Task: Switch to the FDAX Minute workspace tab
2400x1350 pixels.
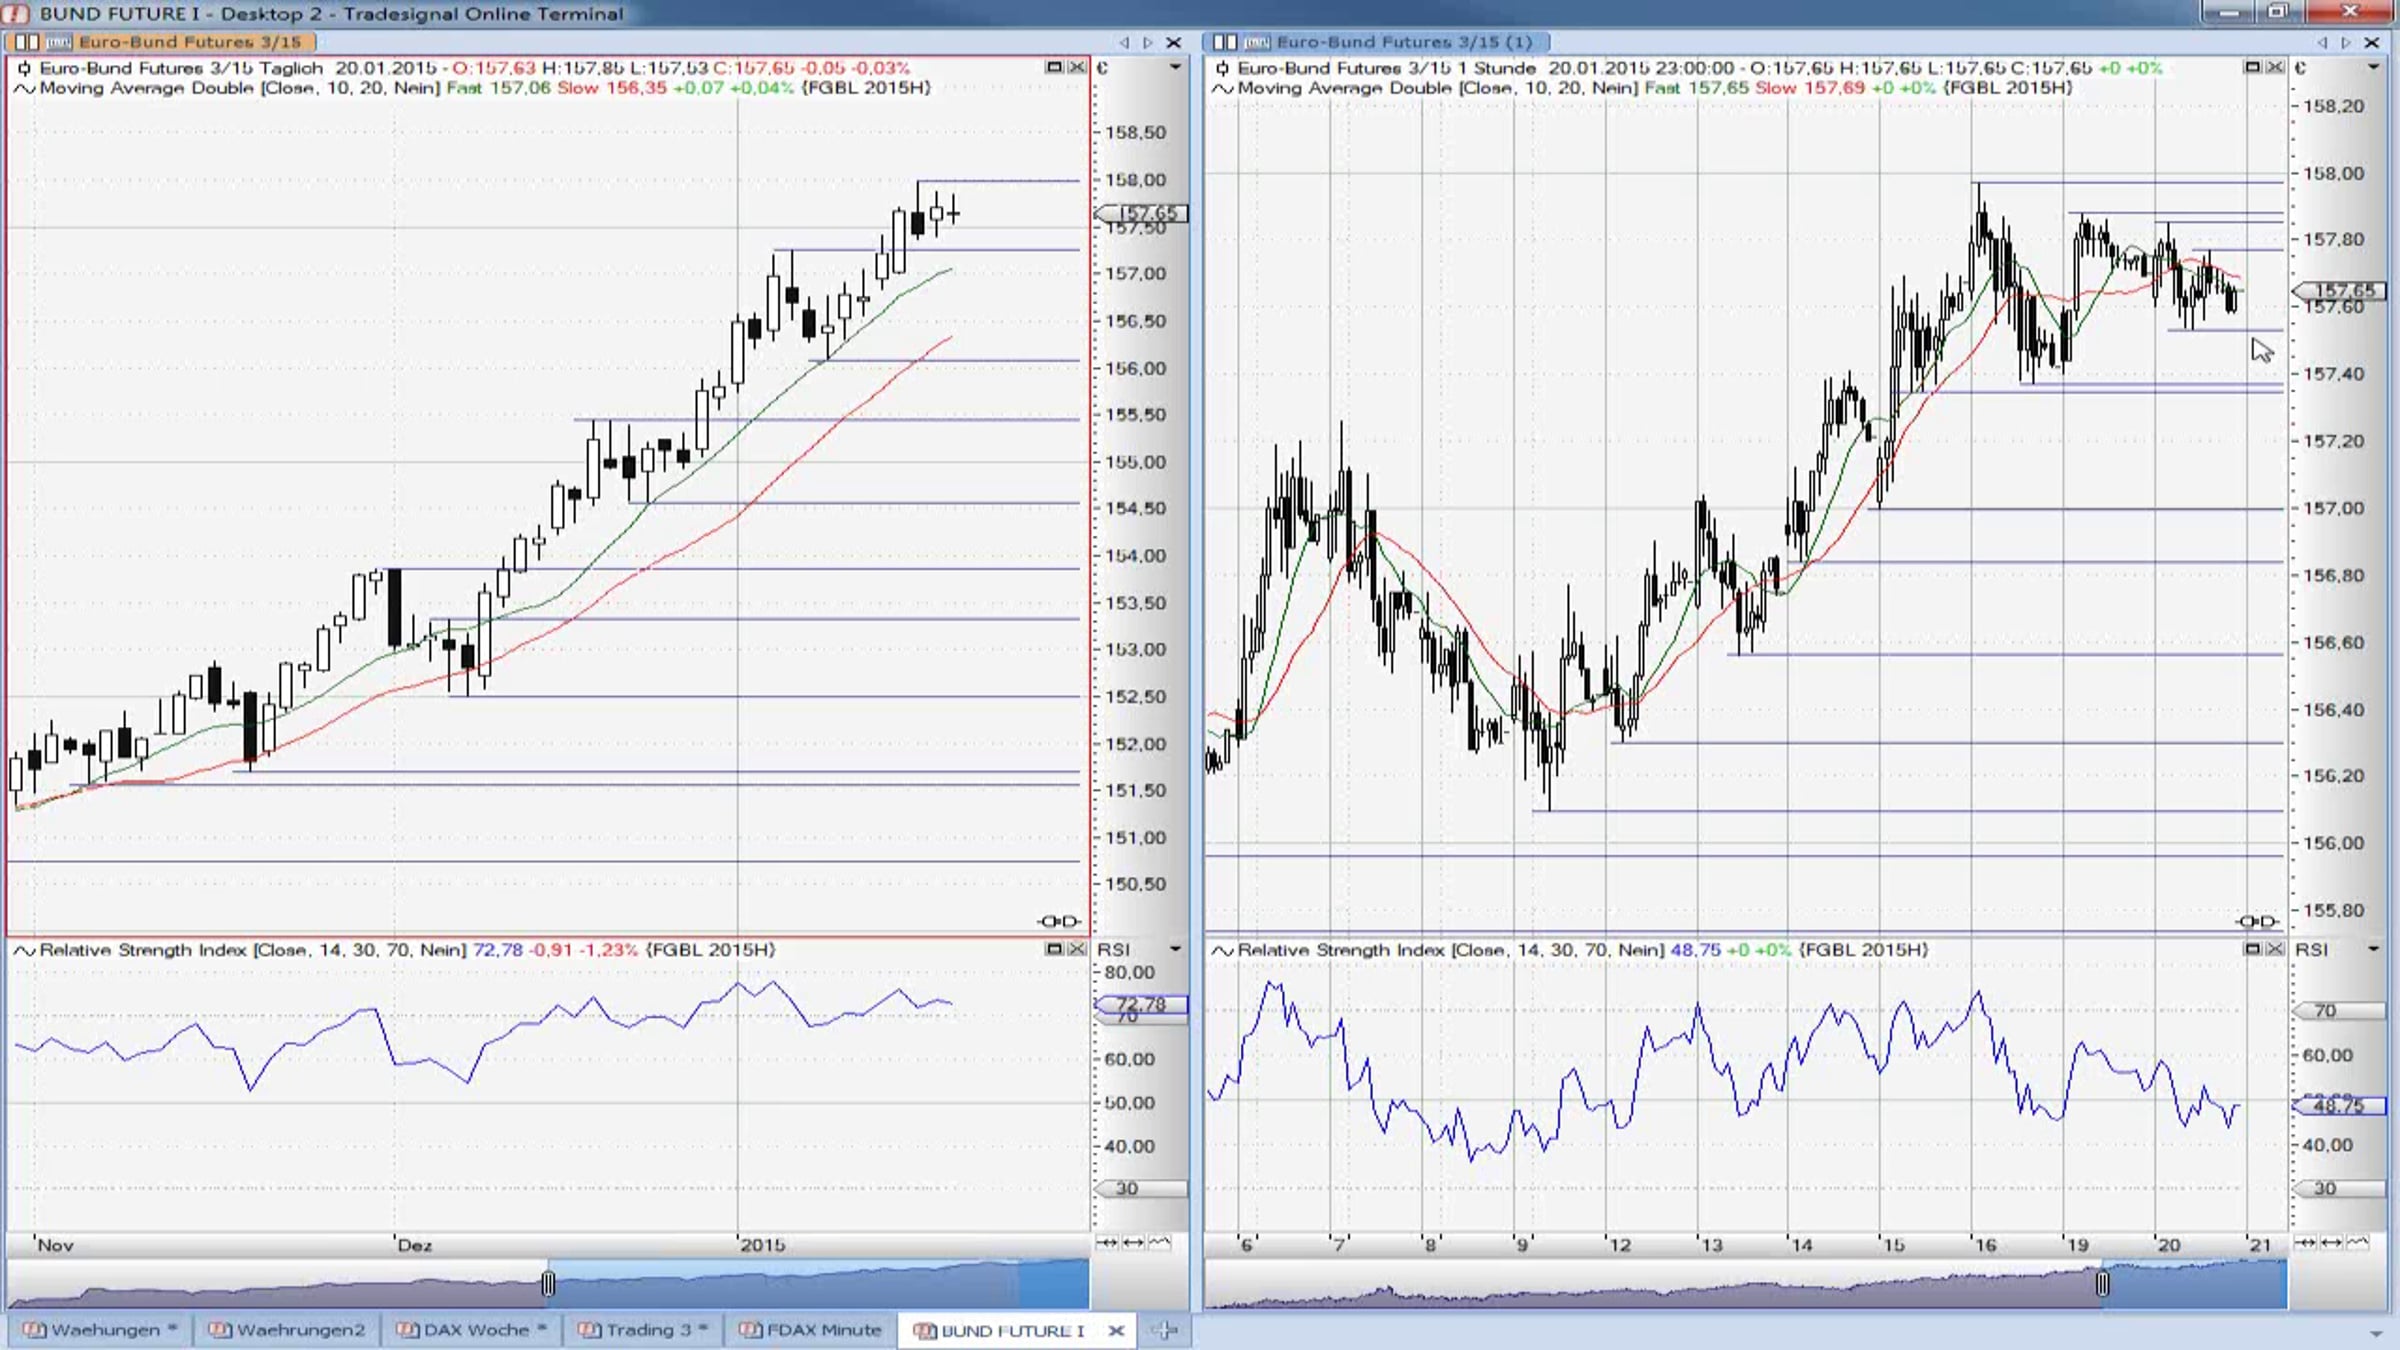Action: point(811,1330)
